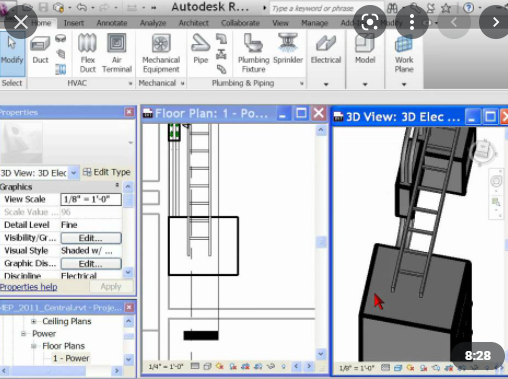Image resolution: width=508 pixels, height=379 pixels.
Task: Open the 3D View type selector dropdown
Action: 74,173
